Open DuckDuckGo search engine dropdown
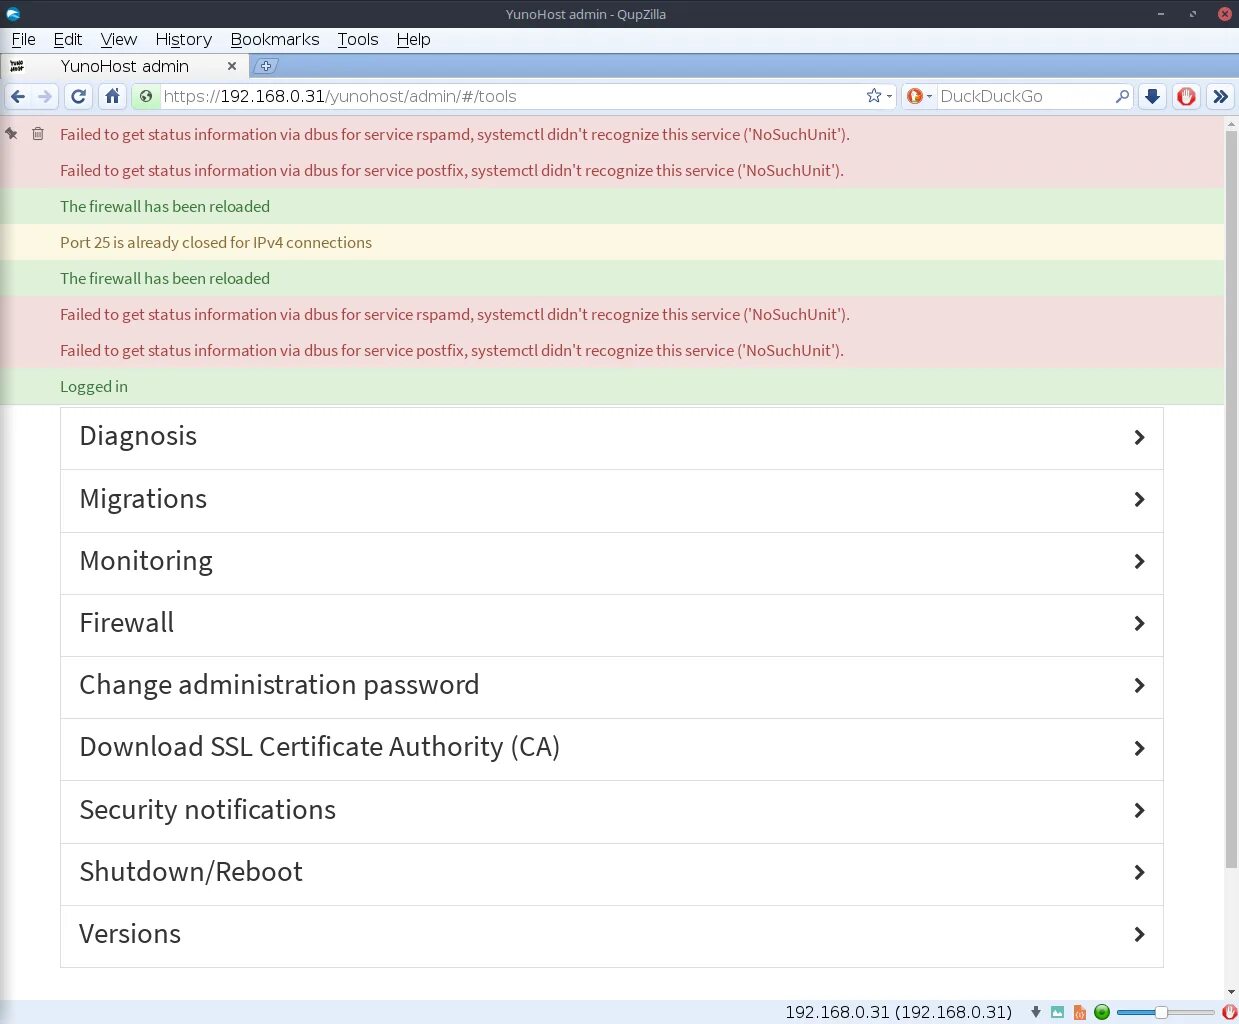The height and width of the screenshot is (1024, 1239). (919, 96)
